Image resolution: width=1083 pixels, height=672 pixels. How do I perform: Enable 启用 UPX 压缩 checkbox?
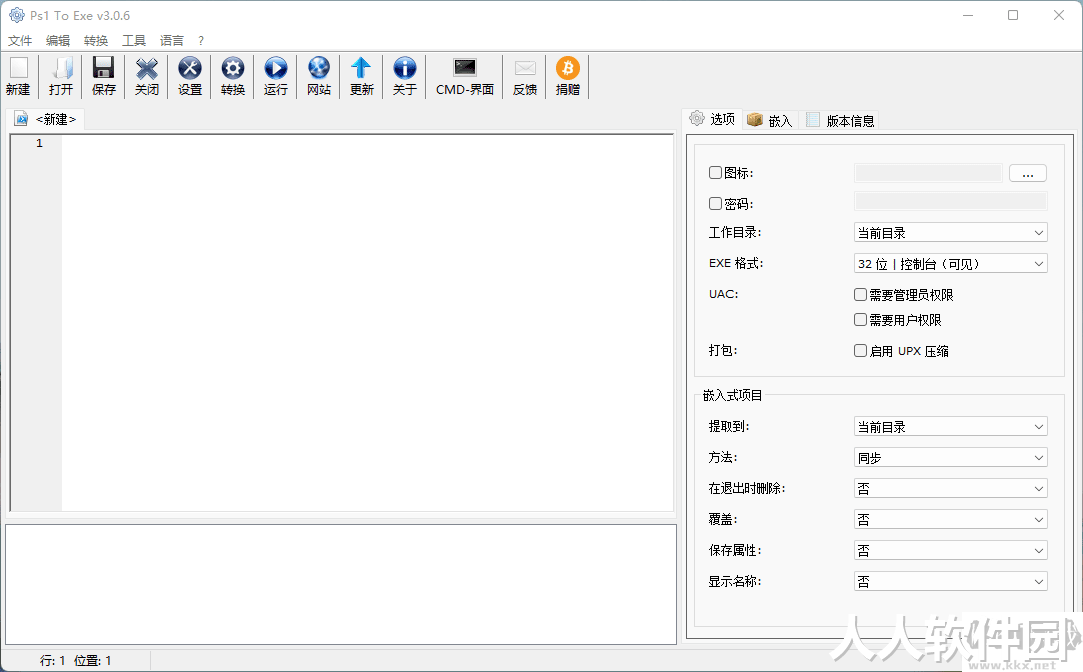tap(861, 351)
